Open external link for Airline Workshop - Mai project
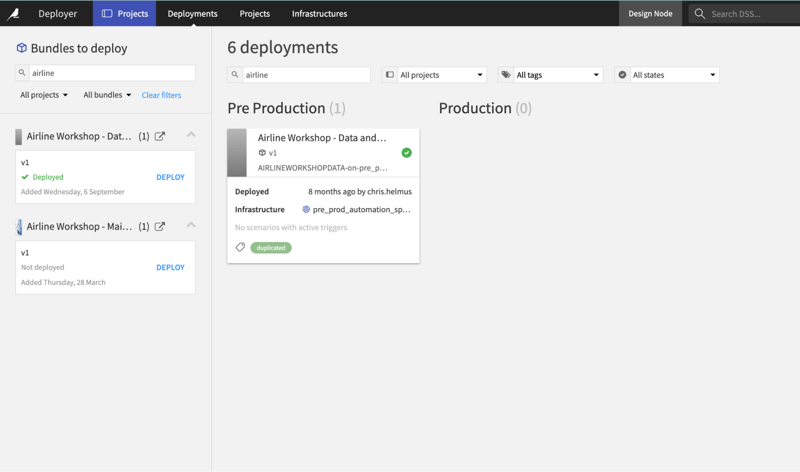 tap(160, 227)
